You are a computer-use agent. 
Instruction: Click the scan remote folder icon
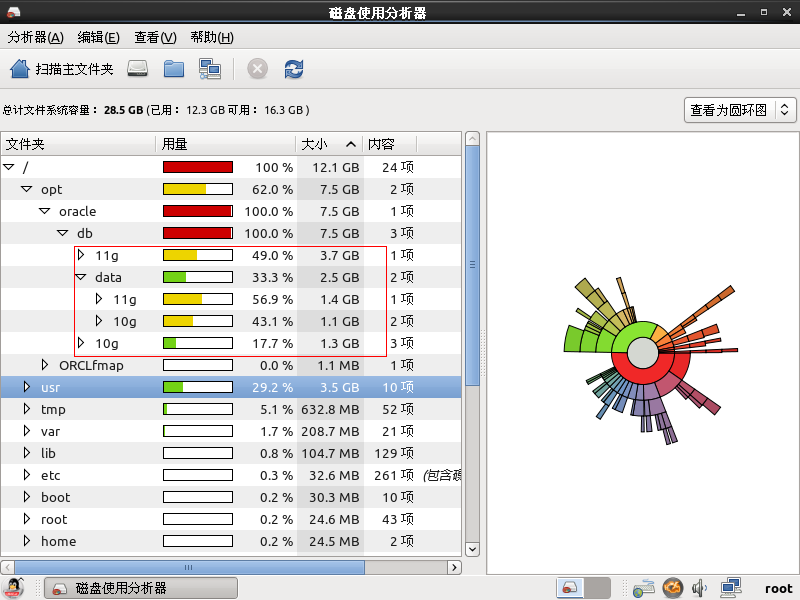tap(210, 69)
